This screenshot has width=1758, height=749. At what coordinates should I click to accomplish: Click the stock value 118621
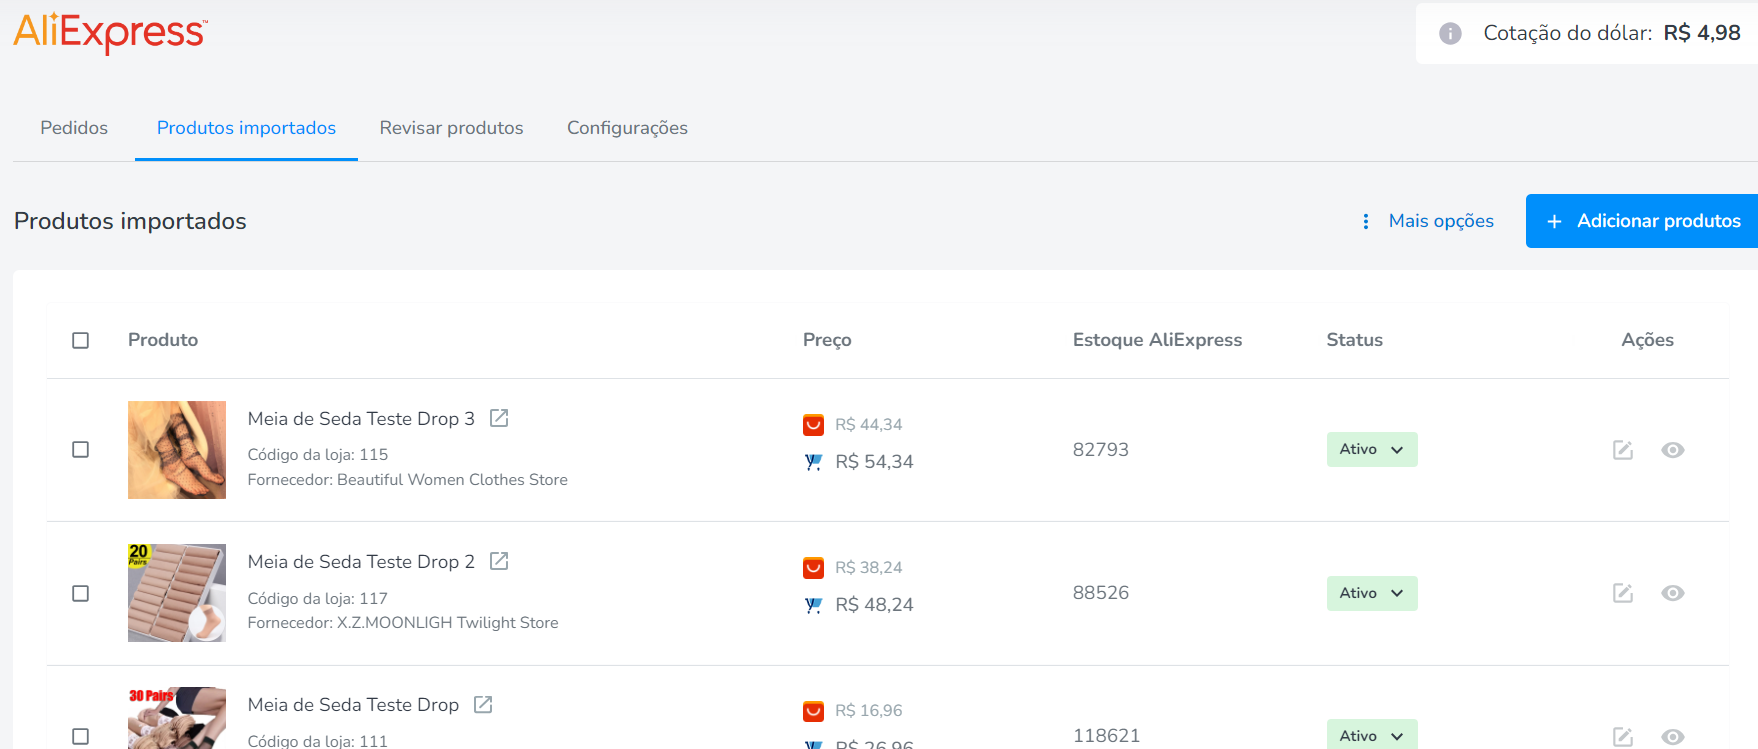tap(1106, 736)
